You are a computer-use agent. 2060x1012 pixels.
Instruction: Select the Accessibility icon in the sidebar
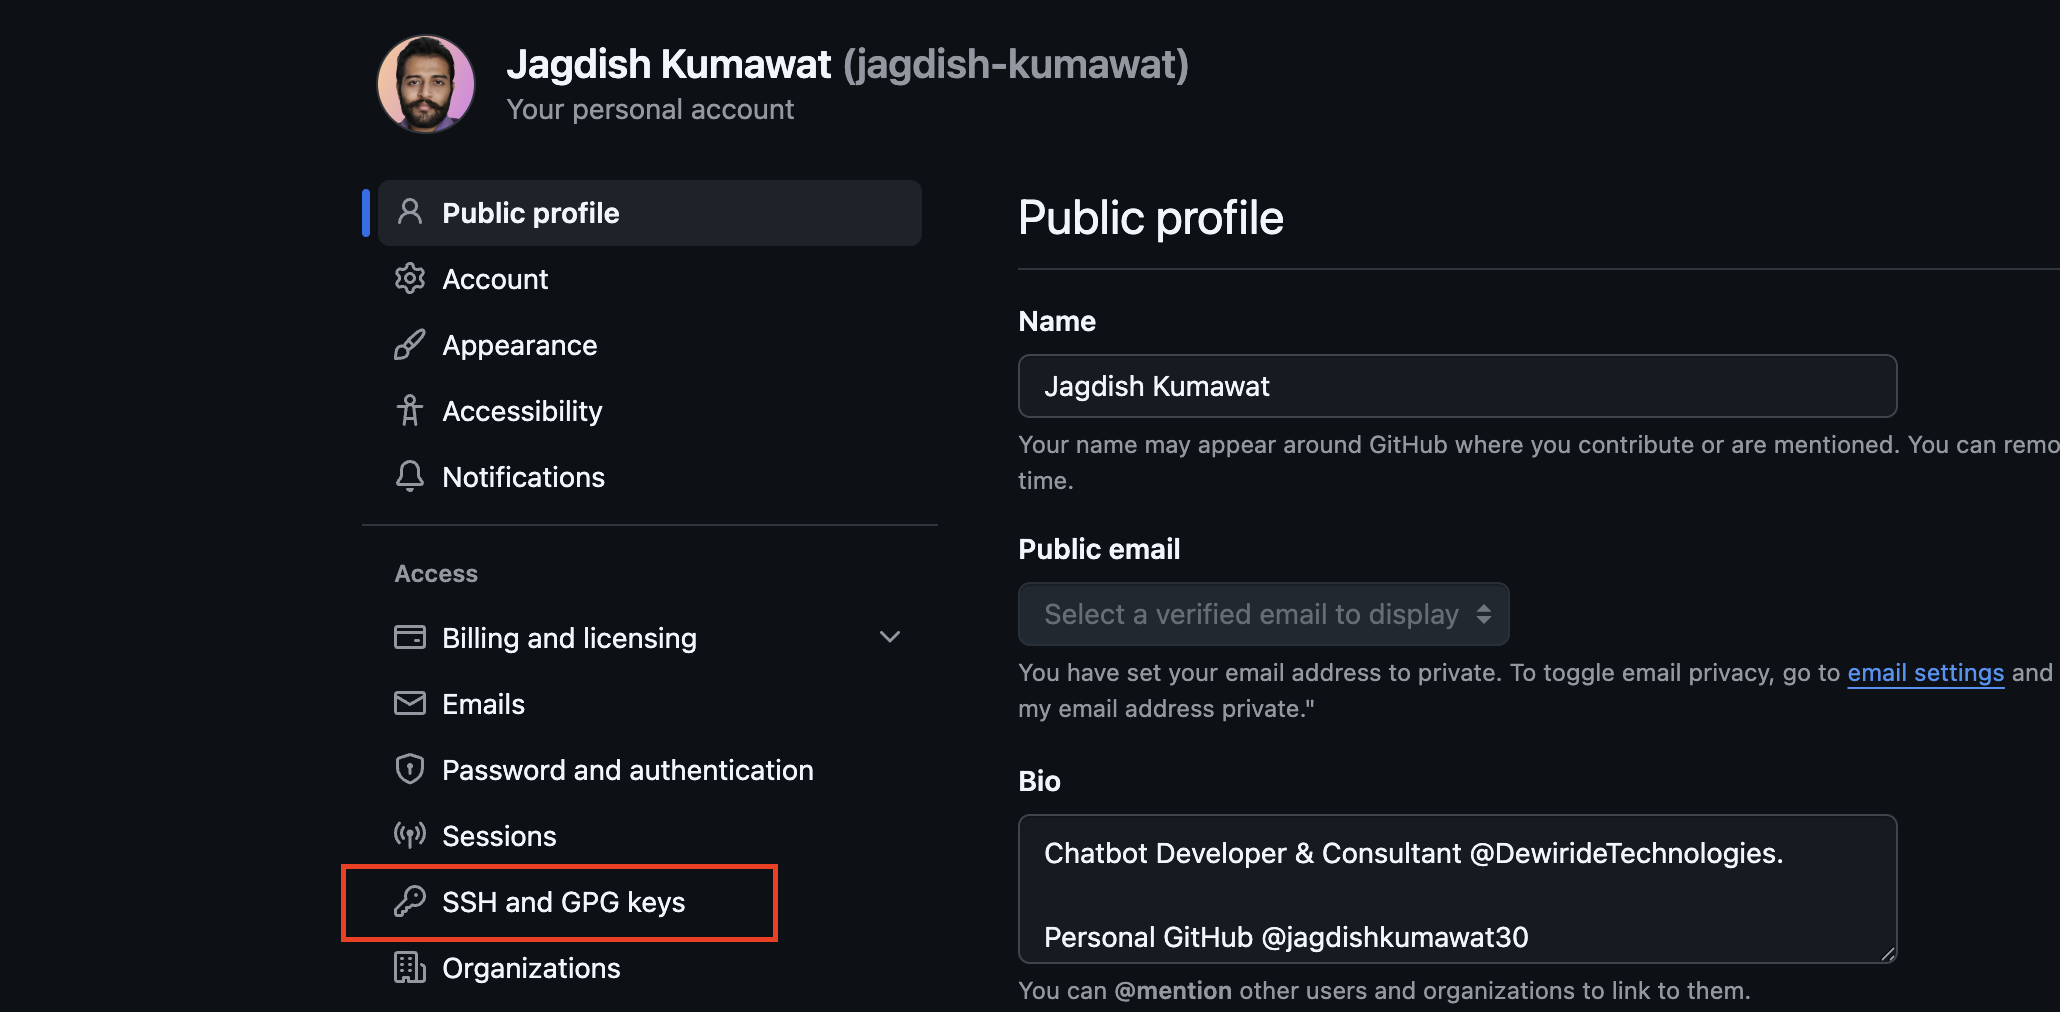click(410, 410)
